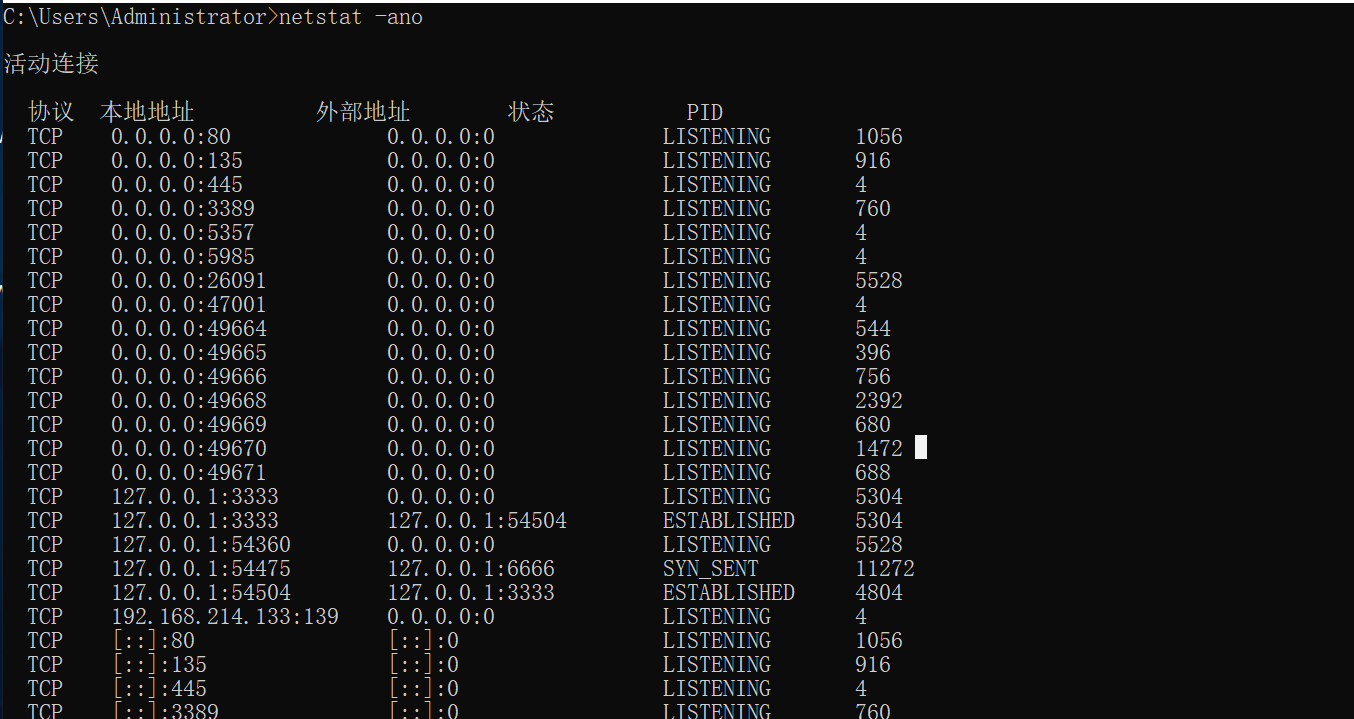Screen dimensions: 1354x719
Task: Click the typed command netstat -ano
Action: 349,17
